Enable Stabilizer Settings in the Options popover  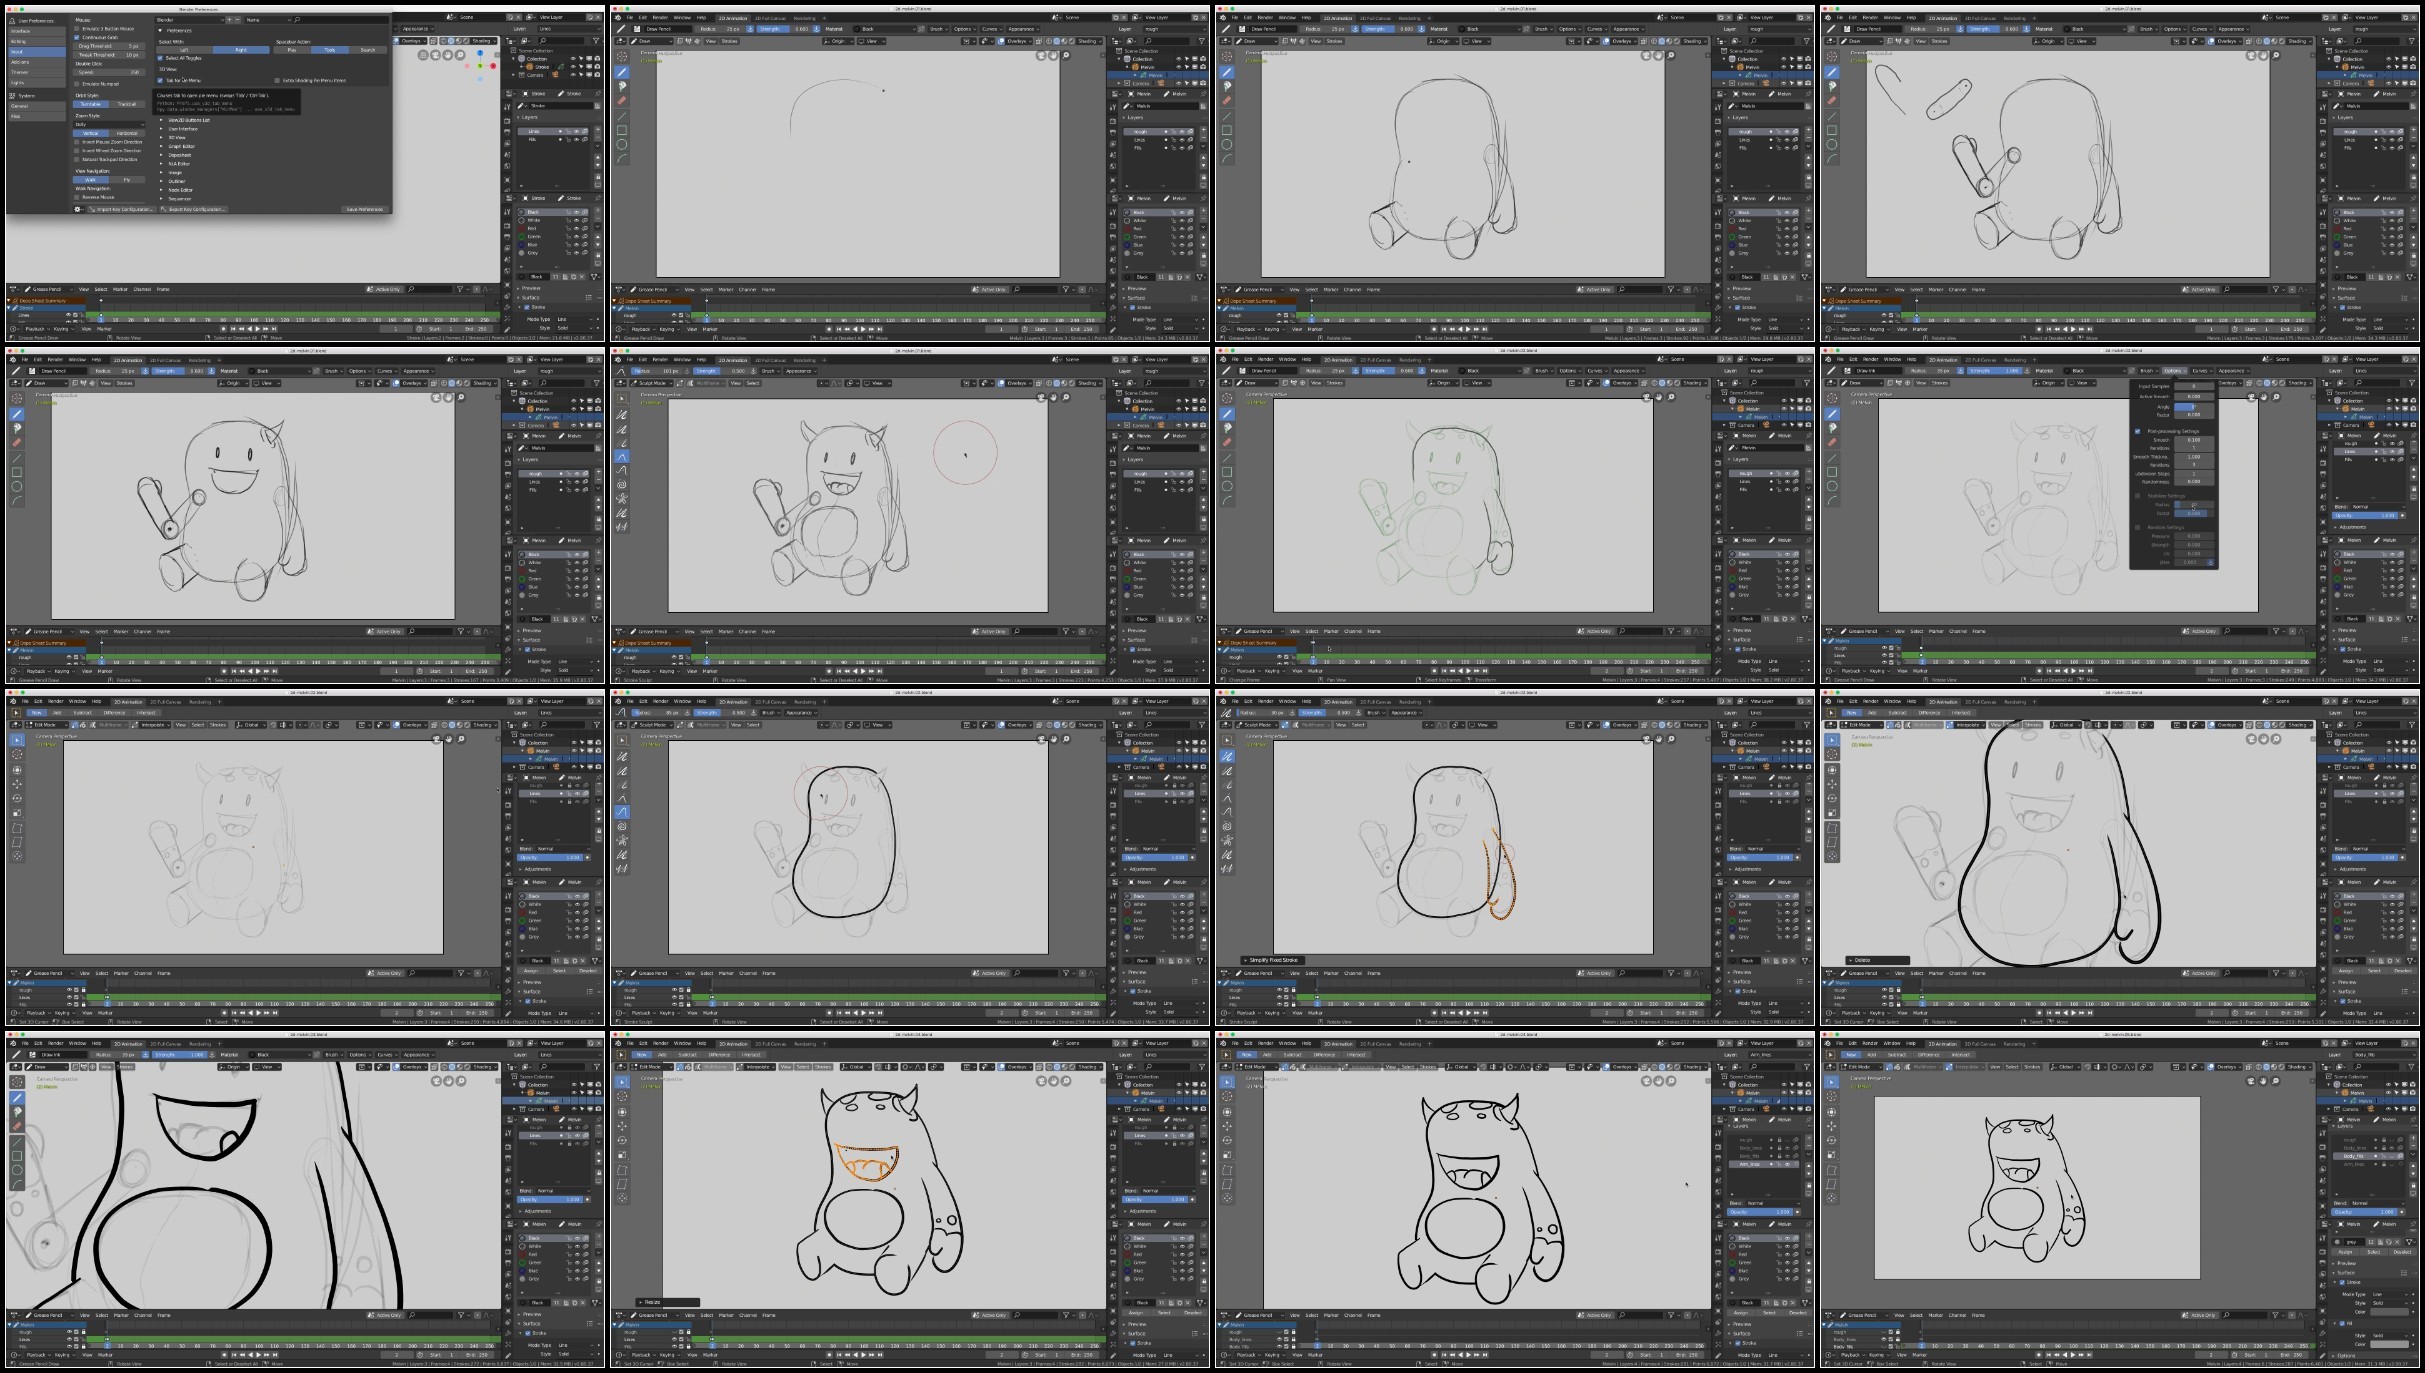tap(2138, 495)
